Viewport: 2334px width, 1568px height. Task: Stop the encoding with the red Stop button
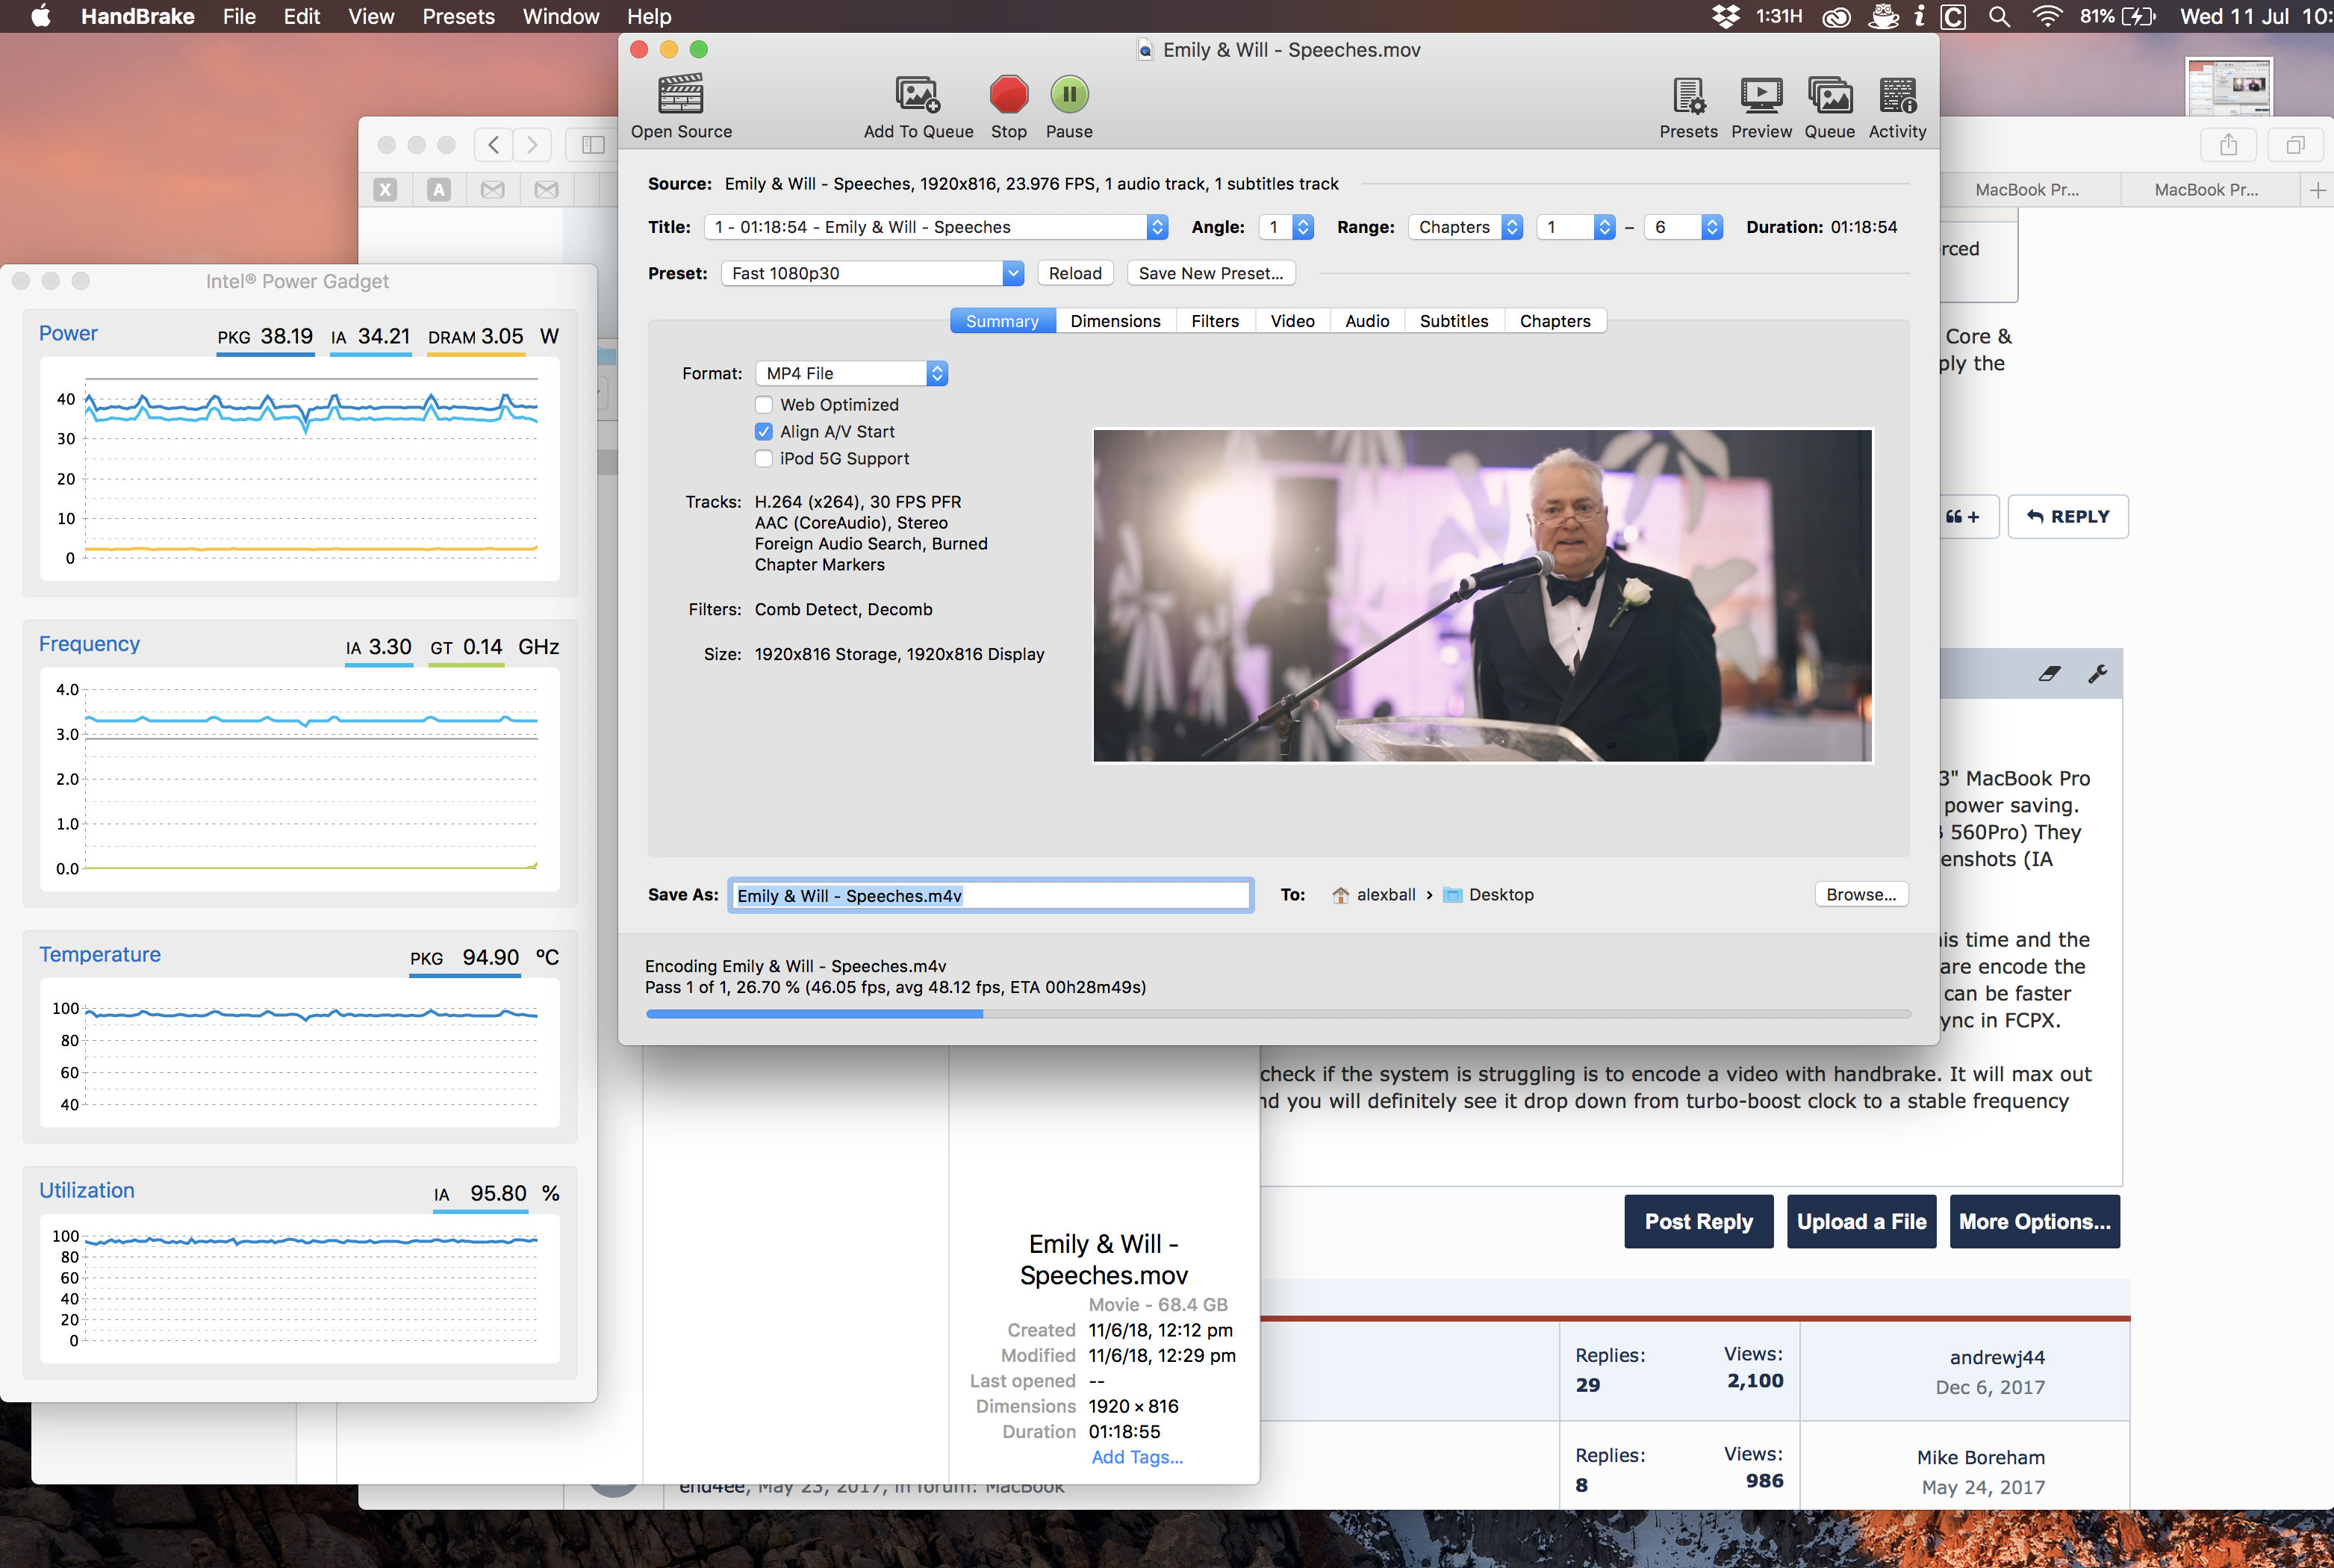click(1008, 95)
